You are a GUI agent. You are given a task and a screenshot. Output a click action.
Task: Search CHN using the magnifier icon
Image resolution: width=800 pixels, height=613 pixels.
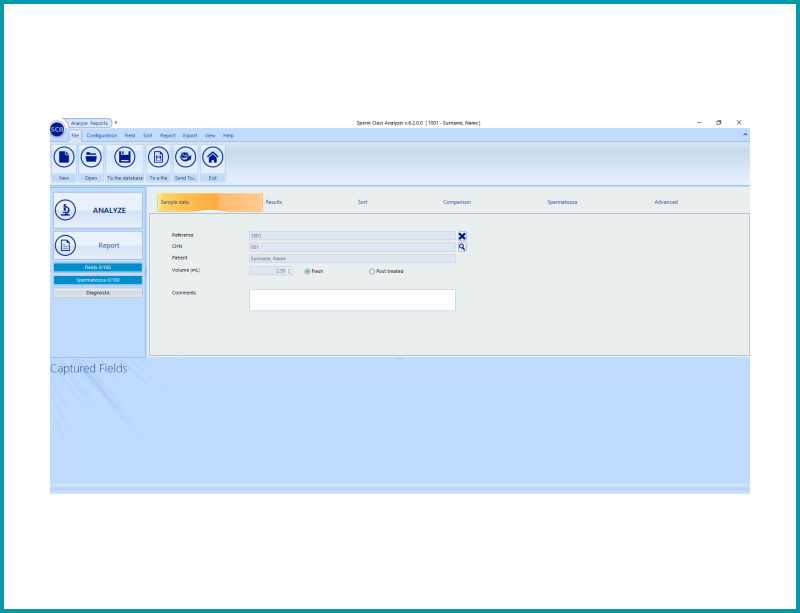(x=462, y=247)
